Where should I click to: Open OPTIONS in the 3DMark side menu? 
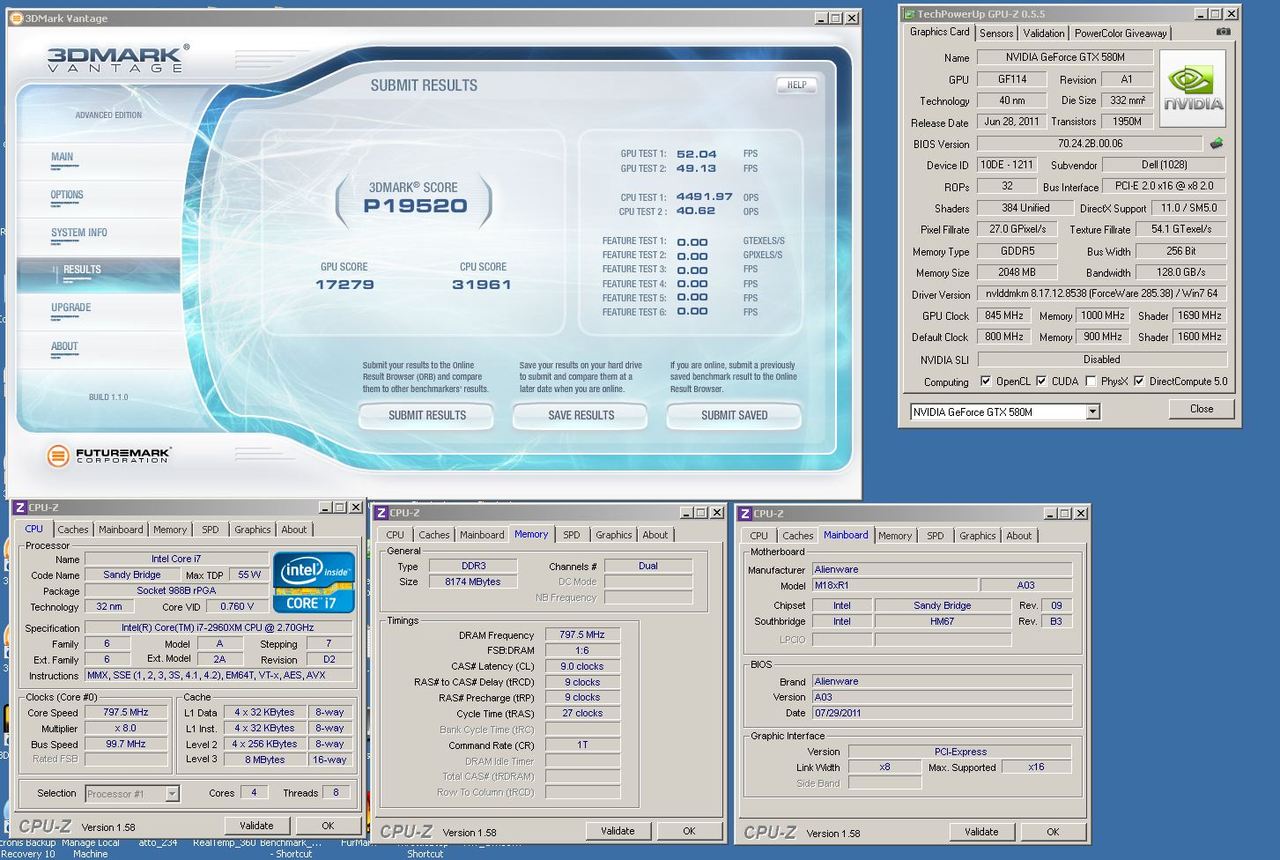click(67, 195)
